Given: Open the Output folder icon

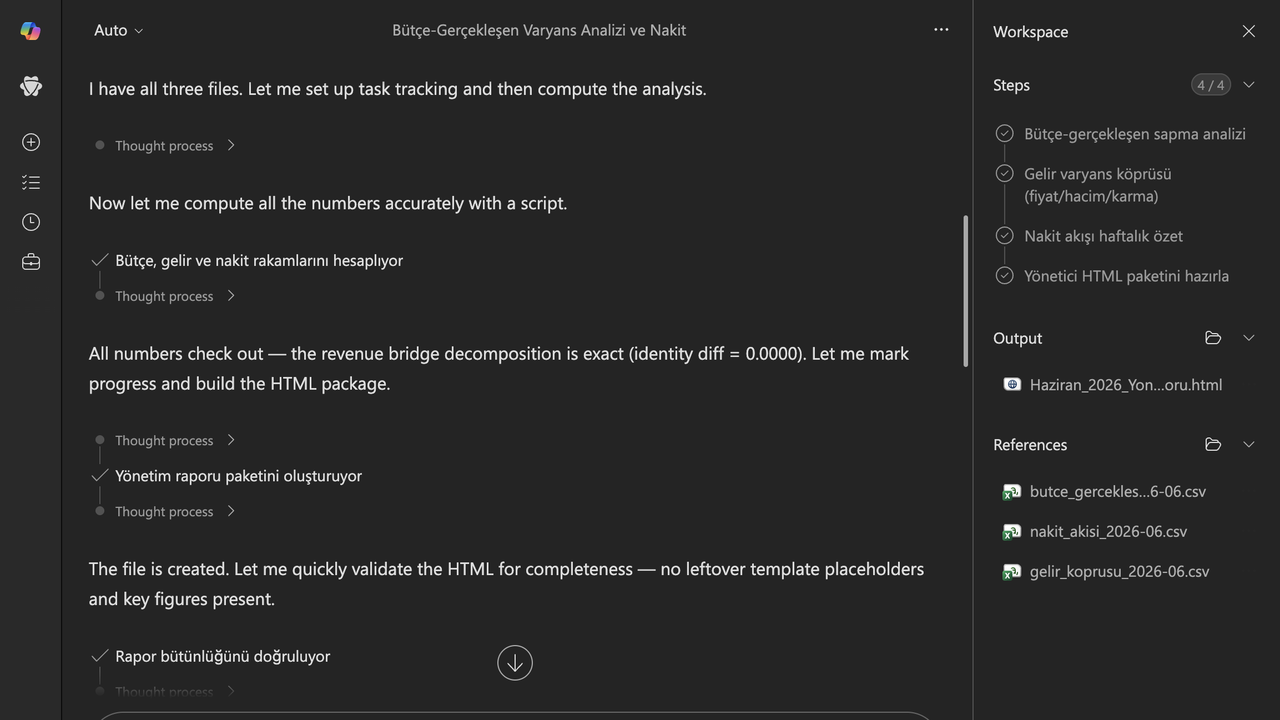Looking at the screenshot, I should pyautogui.click(x=1213, y=338).
